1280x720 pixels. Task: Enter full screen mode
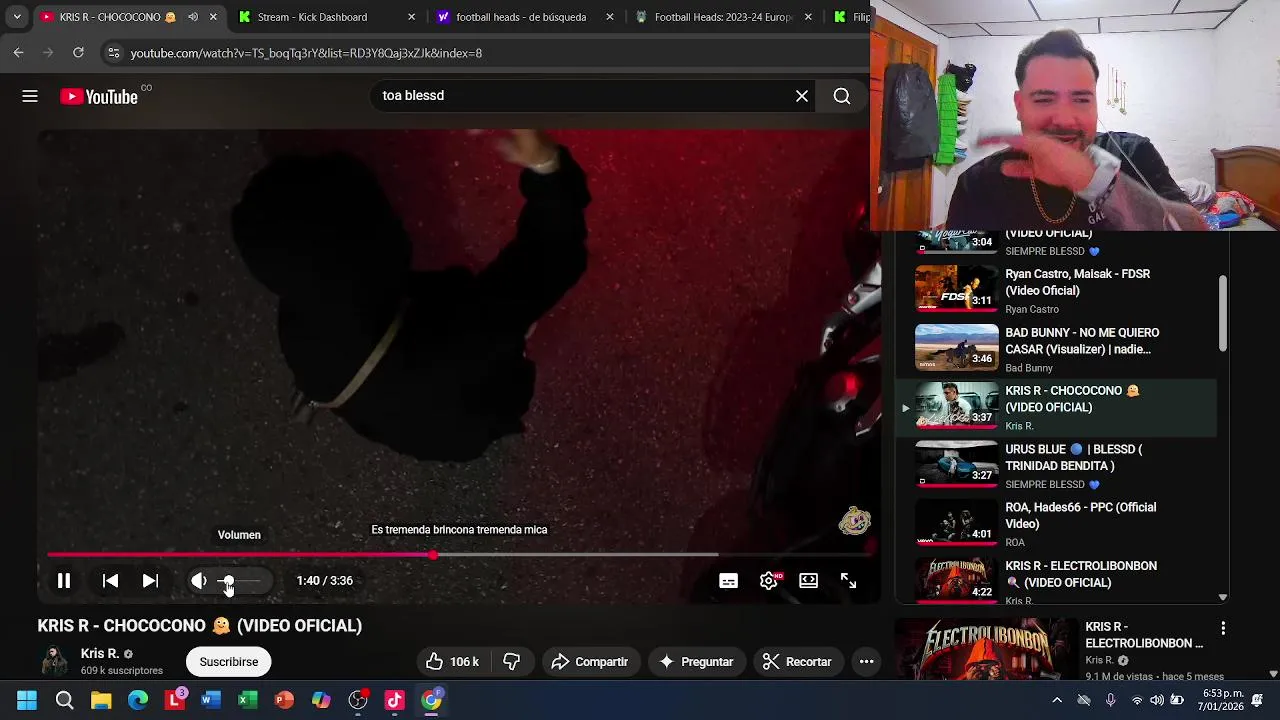click(x=848, y=580)
